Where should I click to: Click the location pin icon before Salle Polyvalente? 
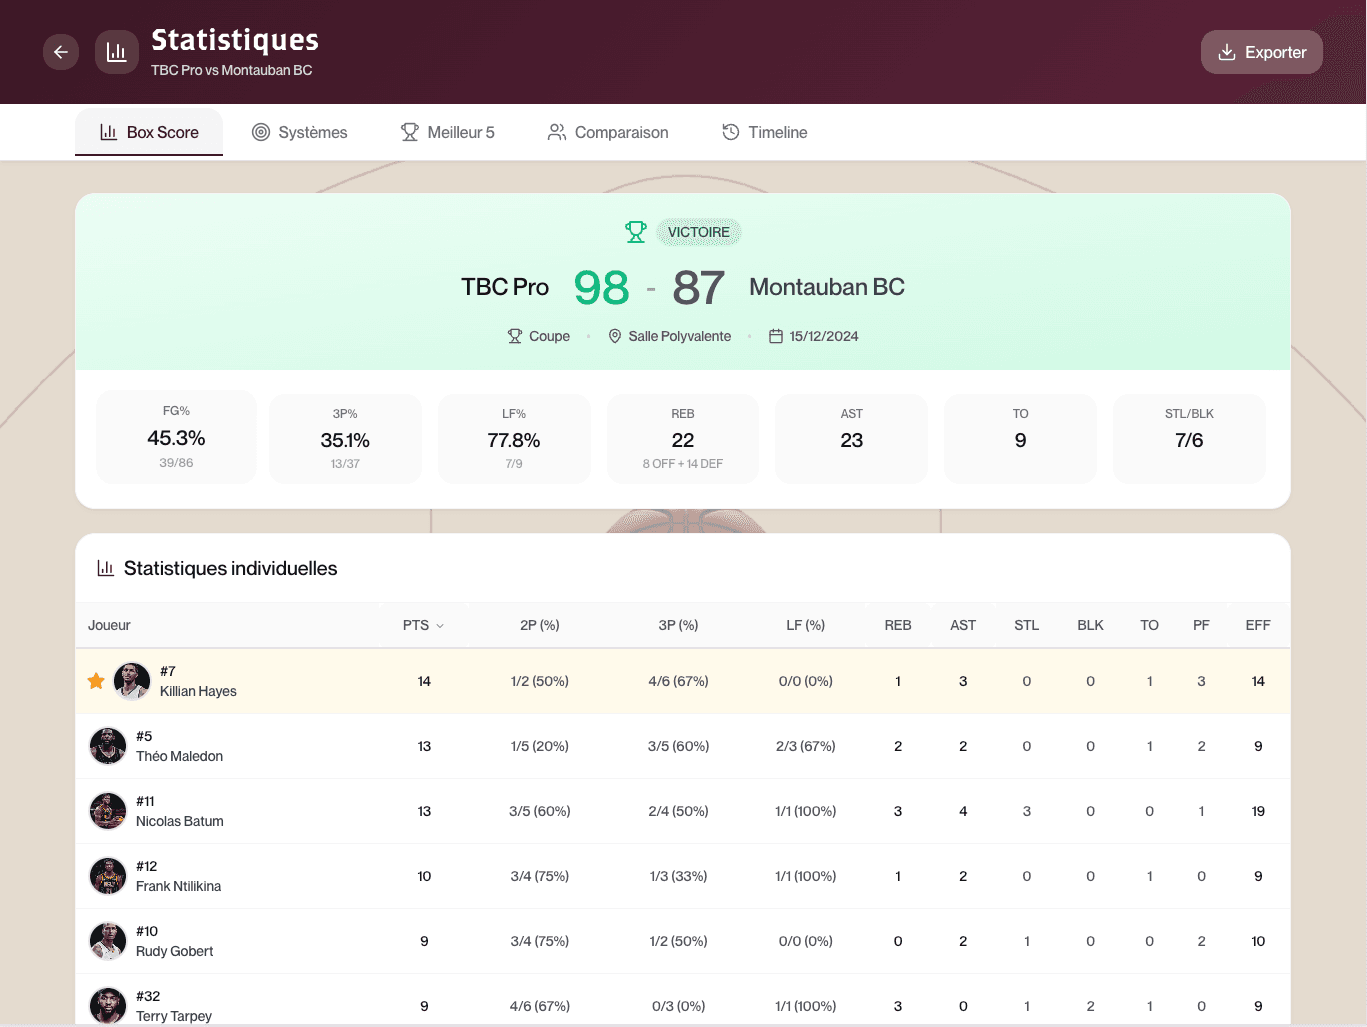click(614, 336)
